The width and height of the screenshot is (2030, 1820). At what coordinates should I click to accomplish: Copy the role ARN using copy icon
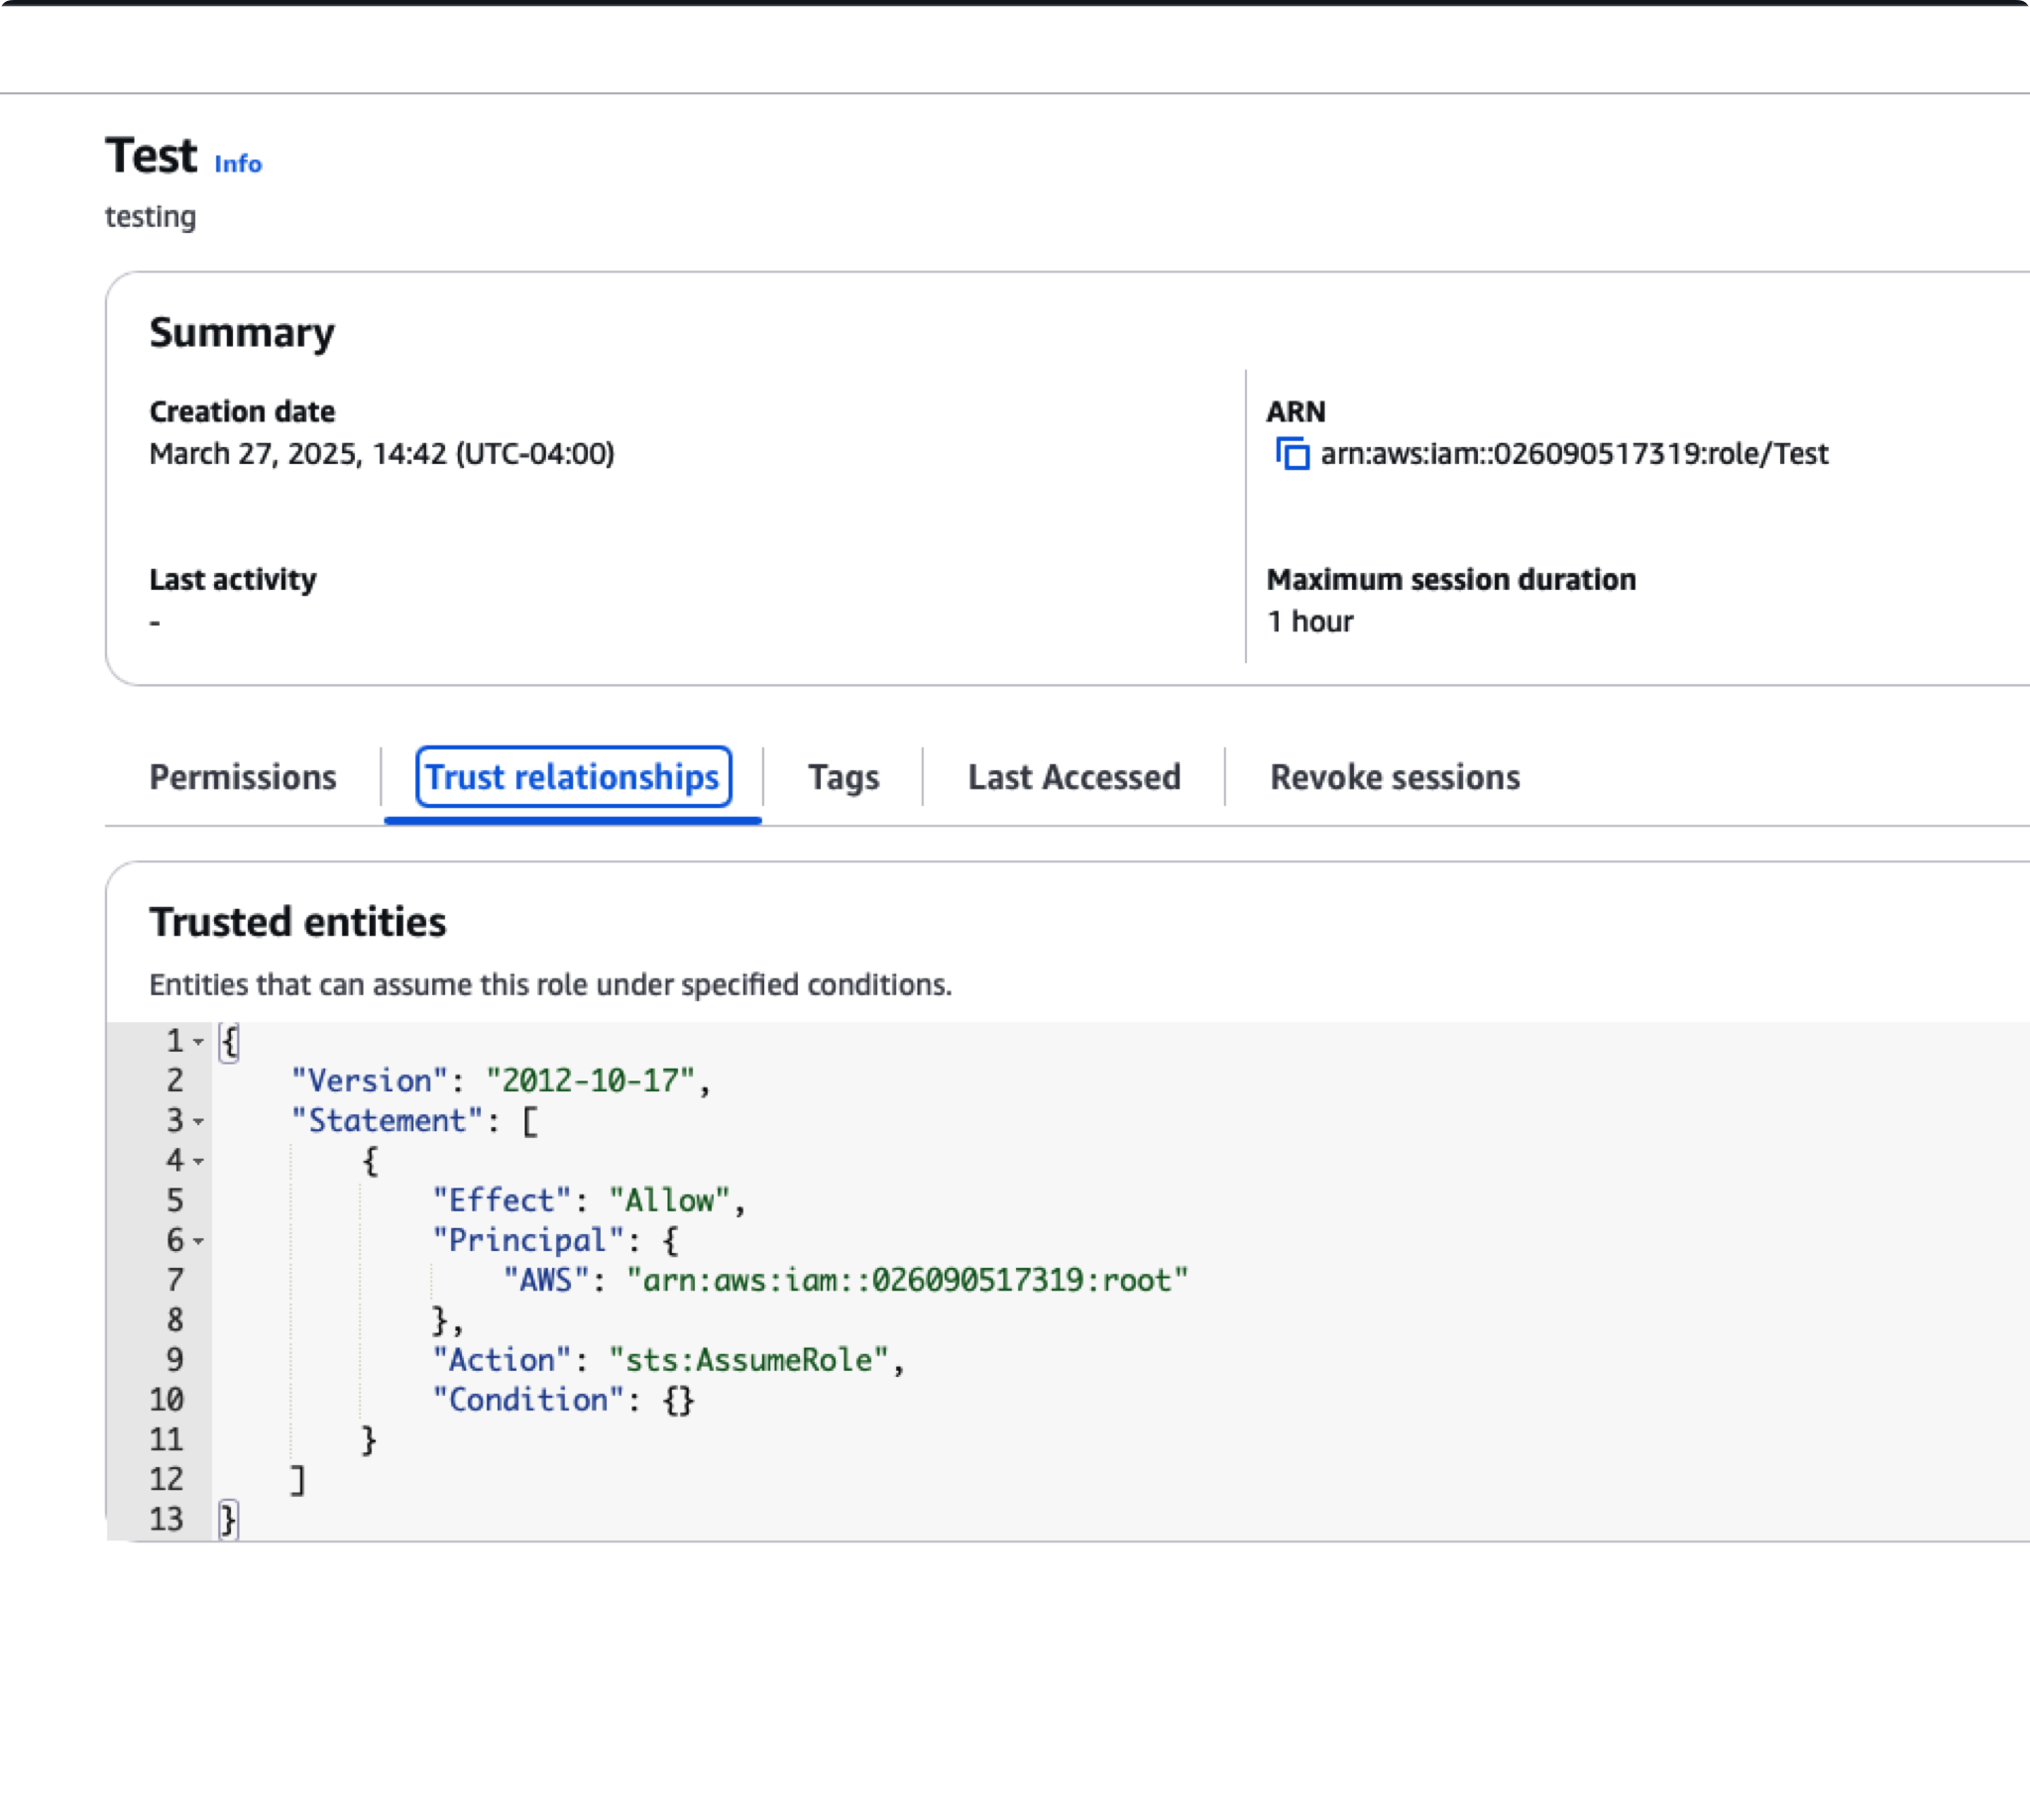(x=1292, y=454)
